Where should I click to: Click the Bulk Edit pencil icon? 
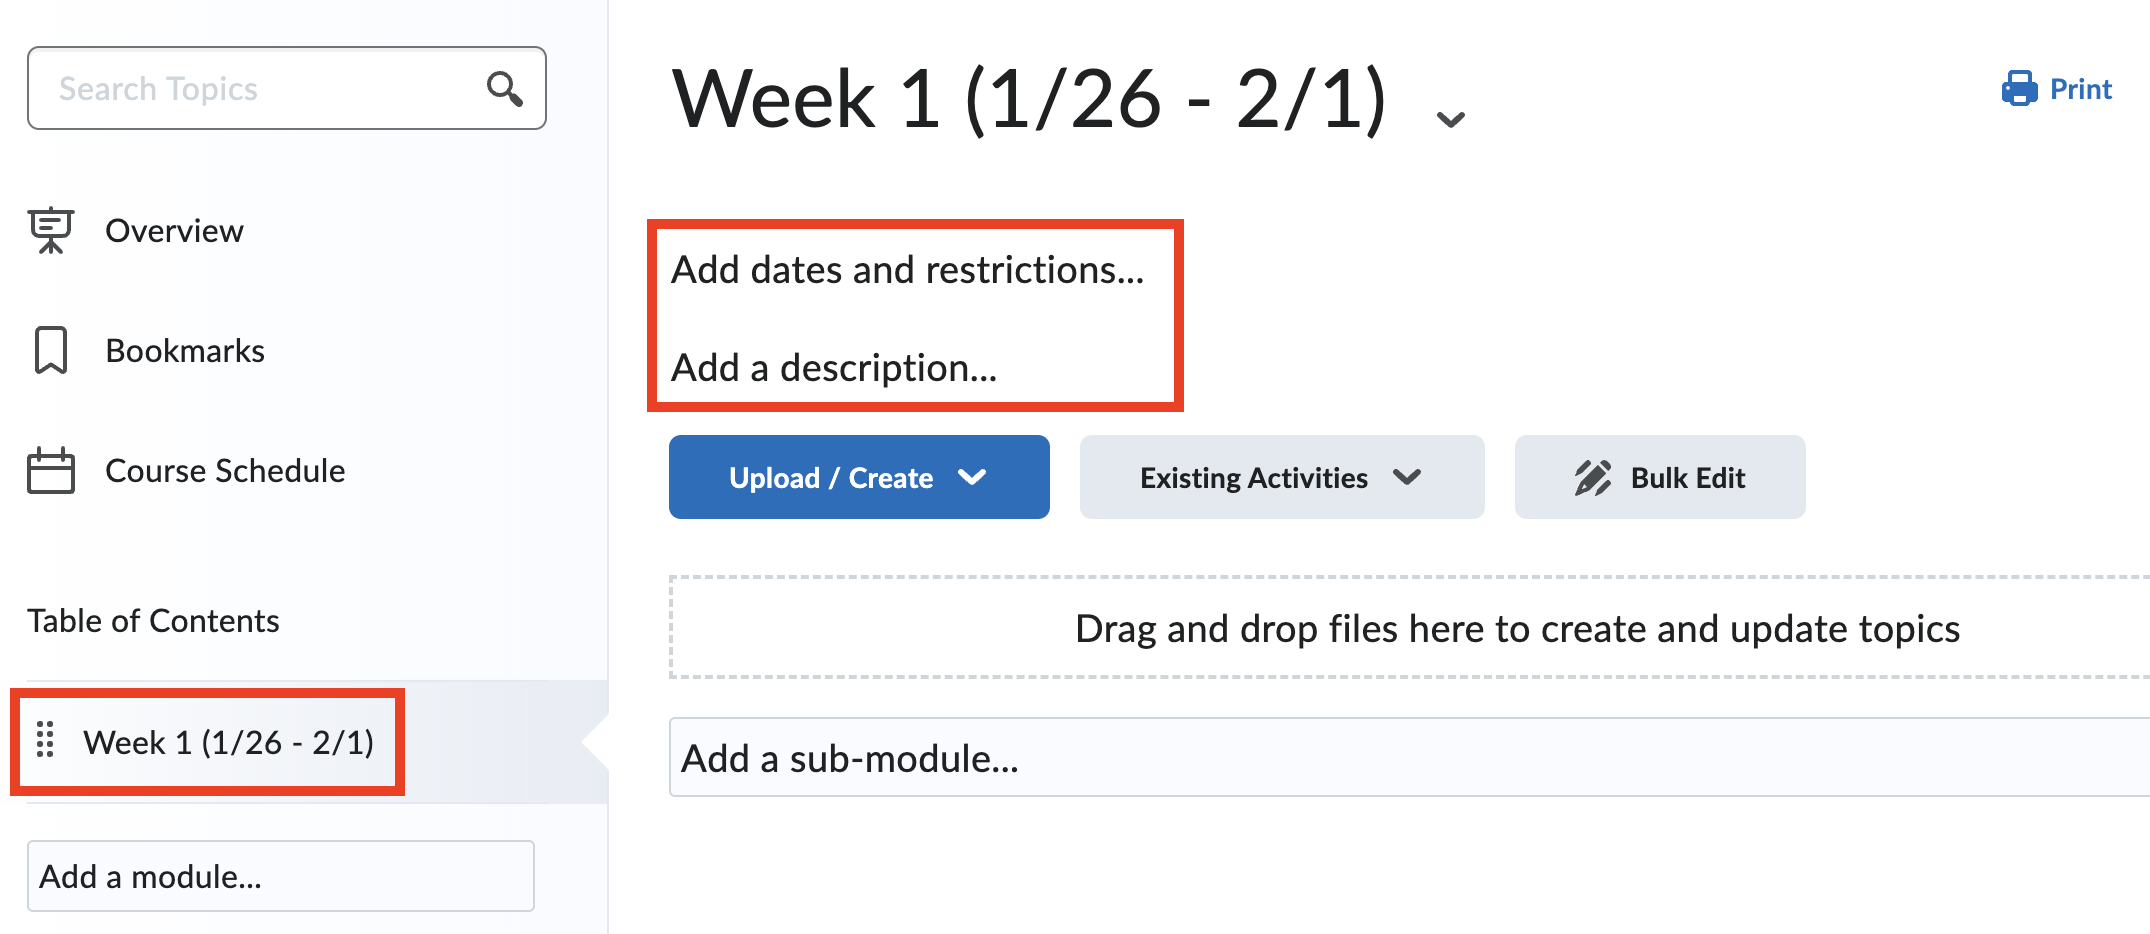(x=1592, y=478)
